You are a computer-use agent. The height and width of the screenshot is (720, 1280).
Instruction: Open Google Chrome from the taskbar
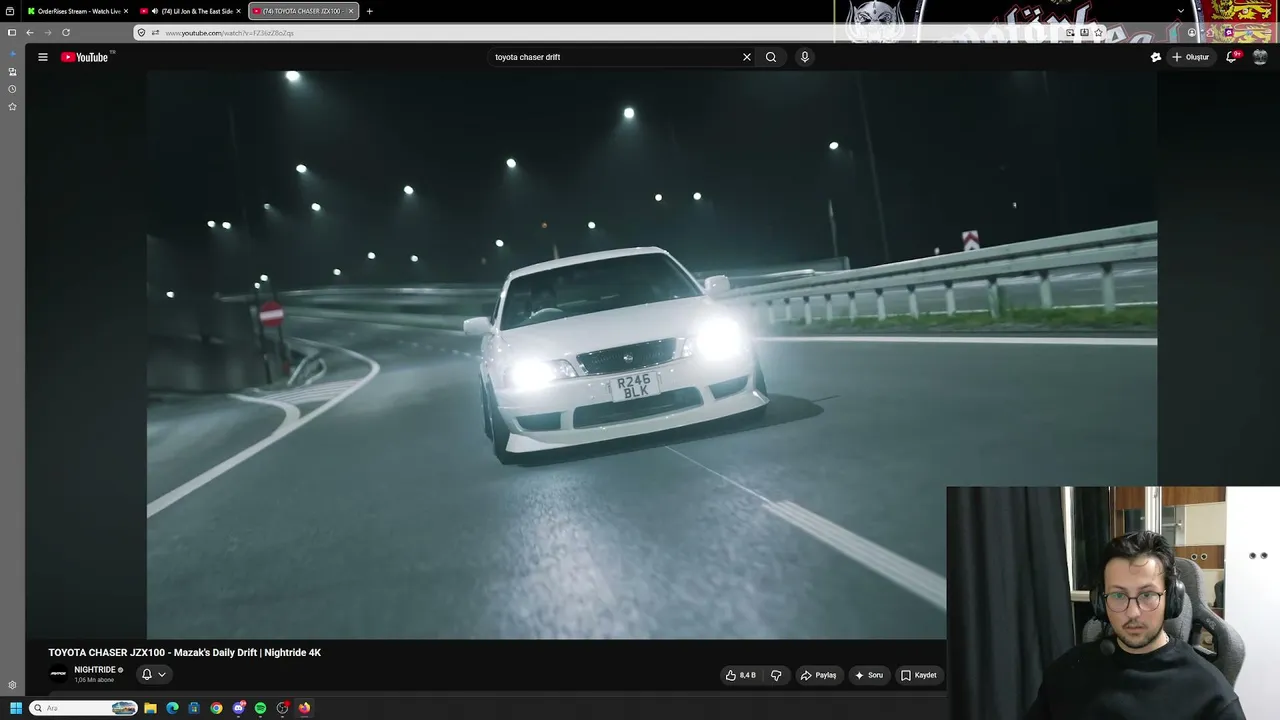point(216,708)
